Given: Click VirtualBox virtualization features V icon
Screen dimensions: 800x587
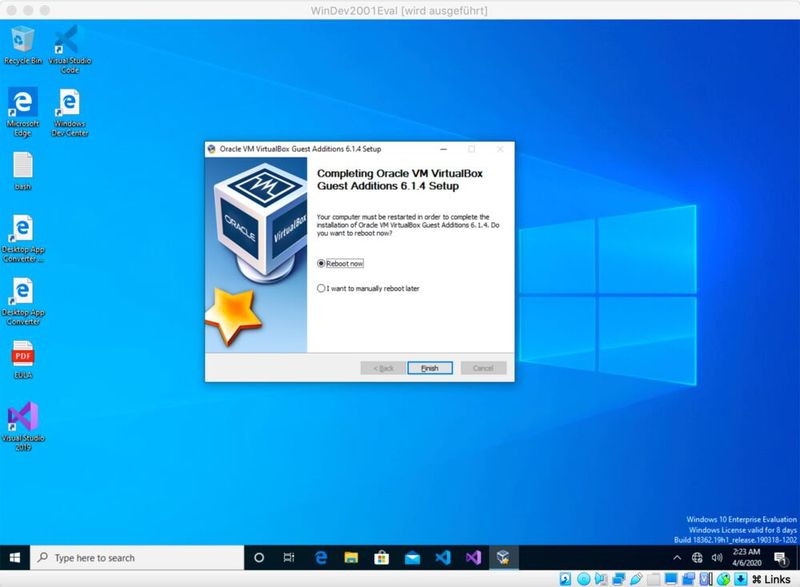Looking at the screenshot, I should click(x=706, y=579).
